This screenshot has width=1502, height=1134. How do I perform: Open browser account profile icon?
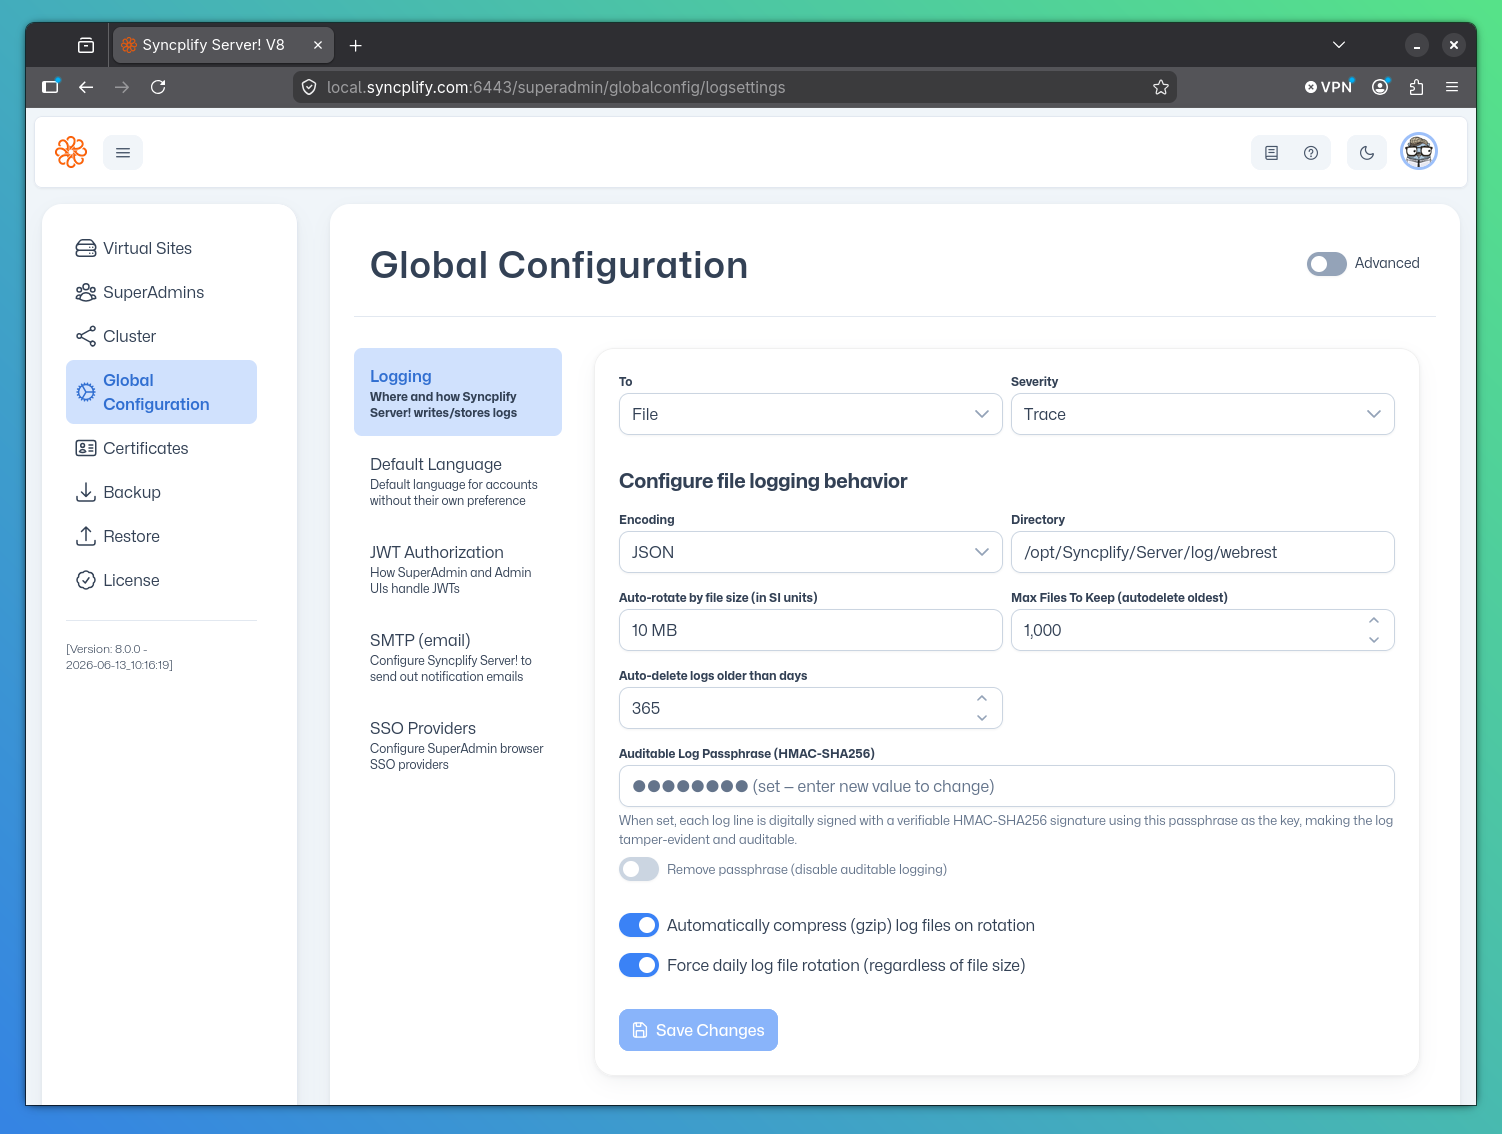tap(1380, 87)
